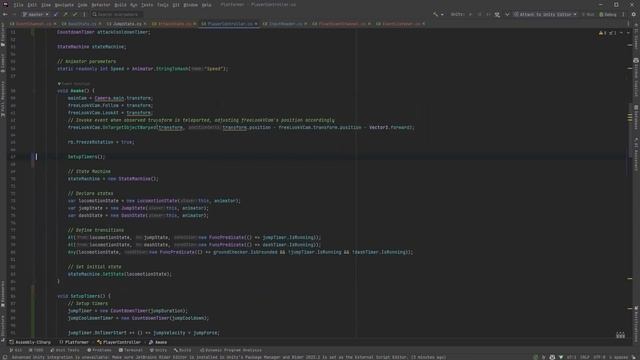Click the CRLF line separator indicator
640x360 pixels.
[x=584, y=357]
